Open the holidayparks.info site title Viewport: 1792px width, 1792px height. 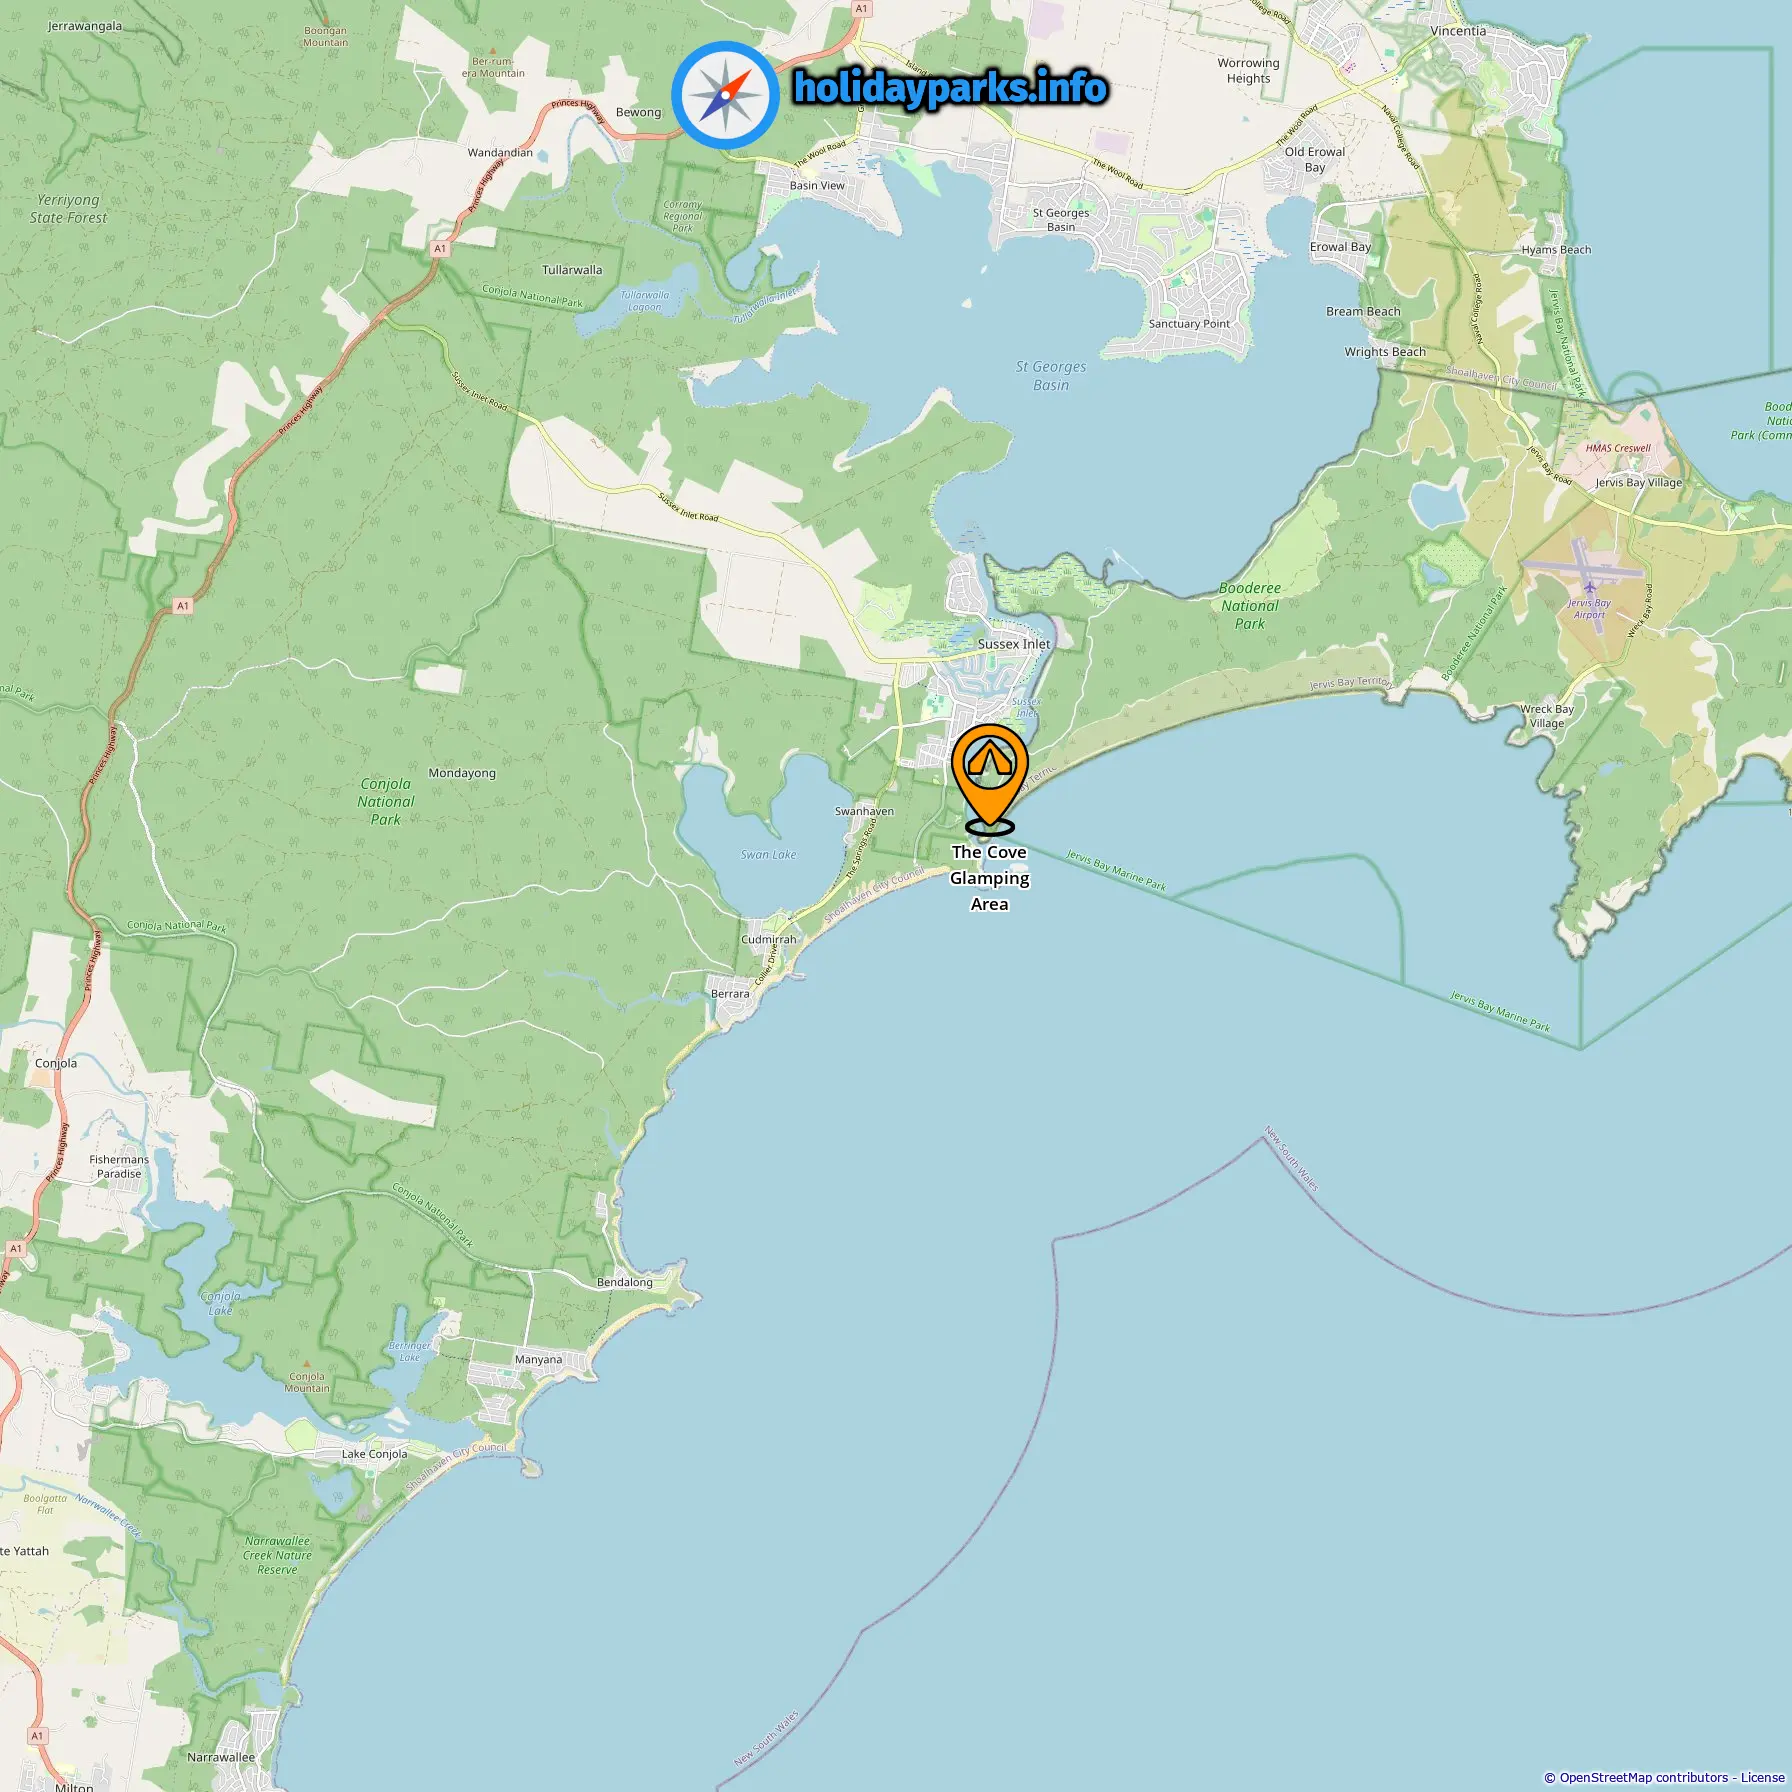(950, 89)
